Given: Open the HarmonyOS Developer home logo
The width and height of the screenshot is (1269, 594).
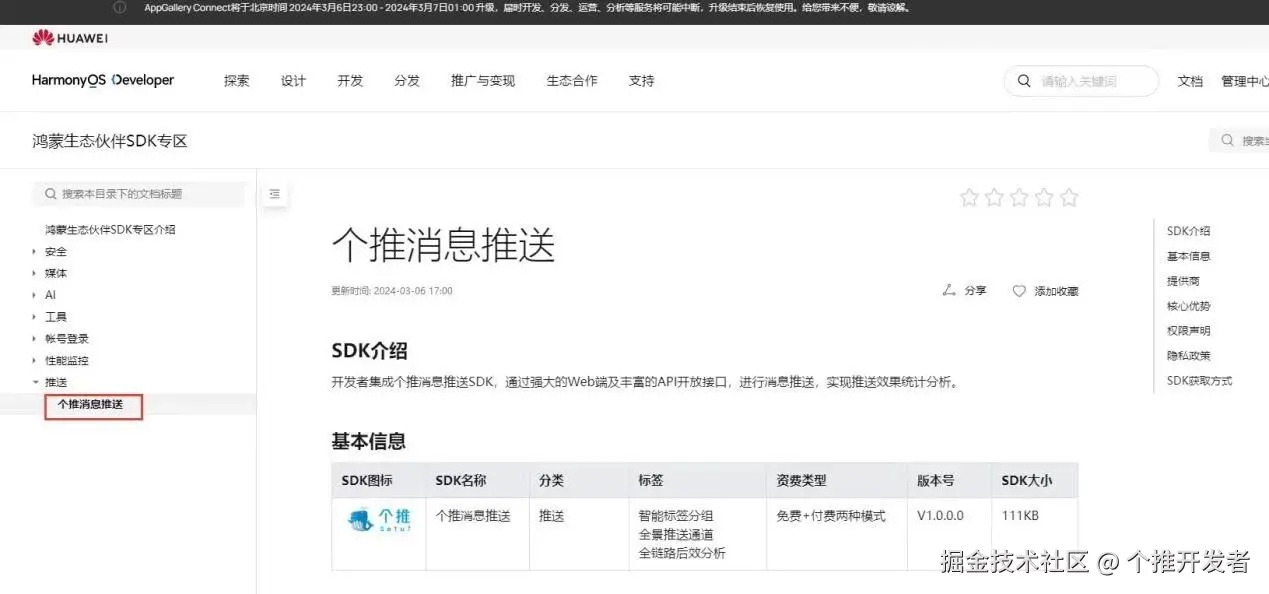Looking at the screenshot, I should (x=103, y=80).
